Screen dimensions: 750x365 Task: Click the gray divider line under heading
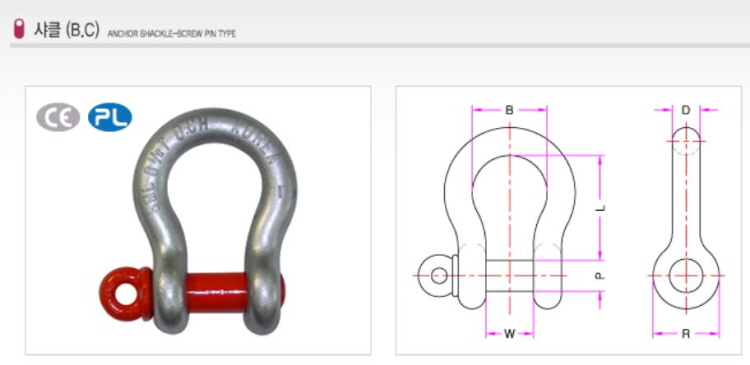(380, 45)
